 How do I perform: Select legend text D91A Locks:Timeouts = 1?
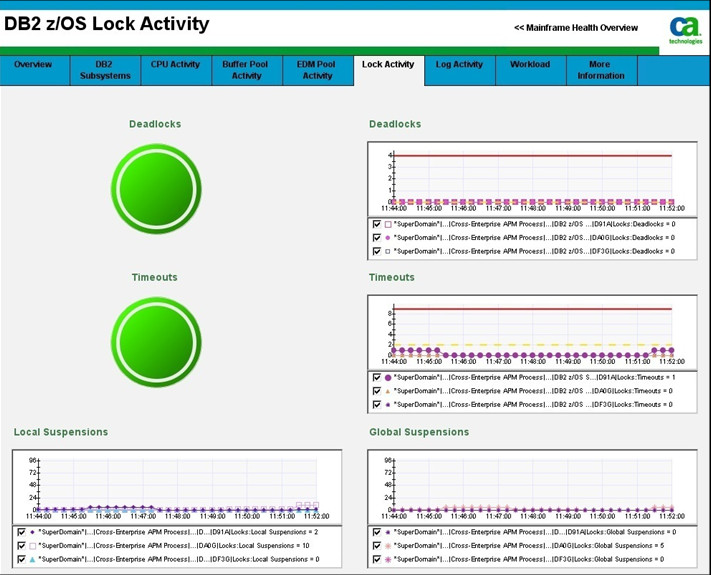534,377
